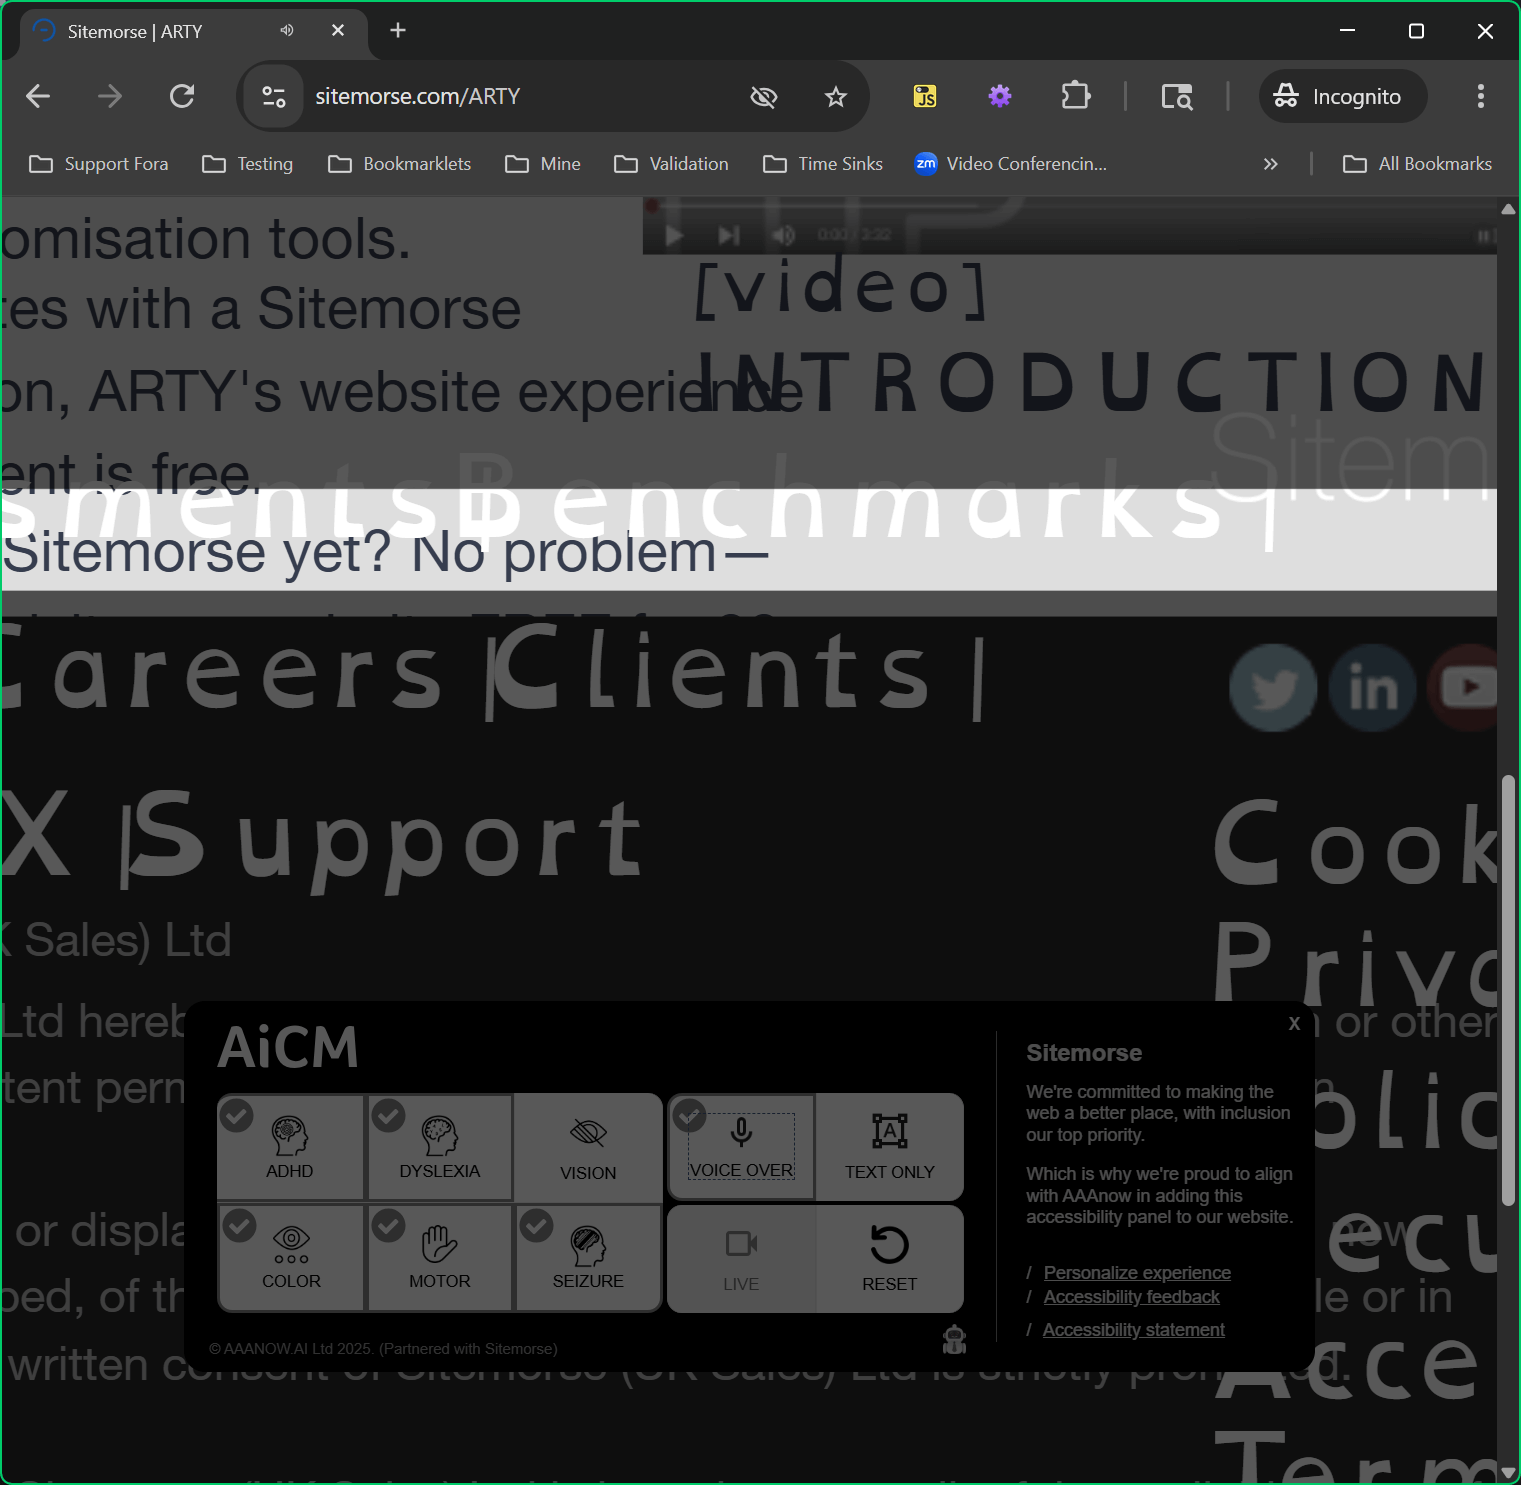Open the Twitter social icon
This screenshot has height=1485, width=1521.
coord(1273,688)
